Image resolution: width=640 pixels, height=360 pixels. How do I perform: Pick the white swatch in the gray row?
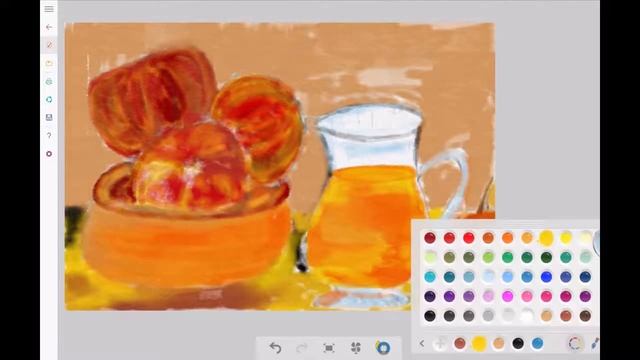[x=527, y=316]
